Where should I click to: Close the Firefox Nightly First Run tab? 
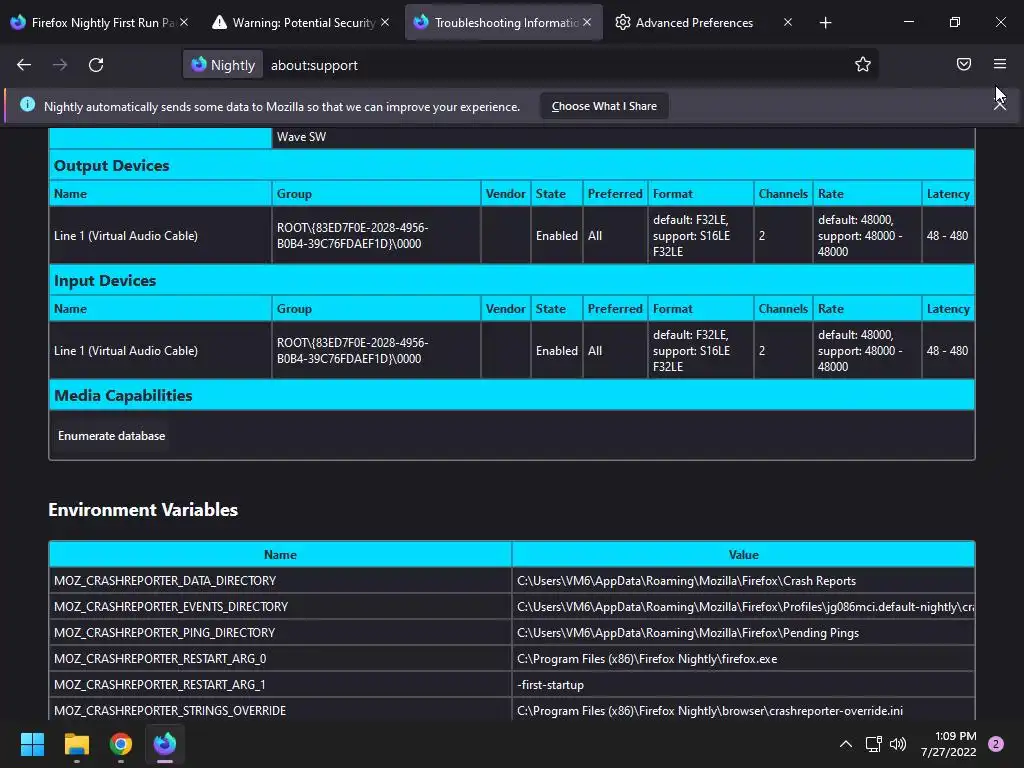tap(184, 22)
